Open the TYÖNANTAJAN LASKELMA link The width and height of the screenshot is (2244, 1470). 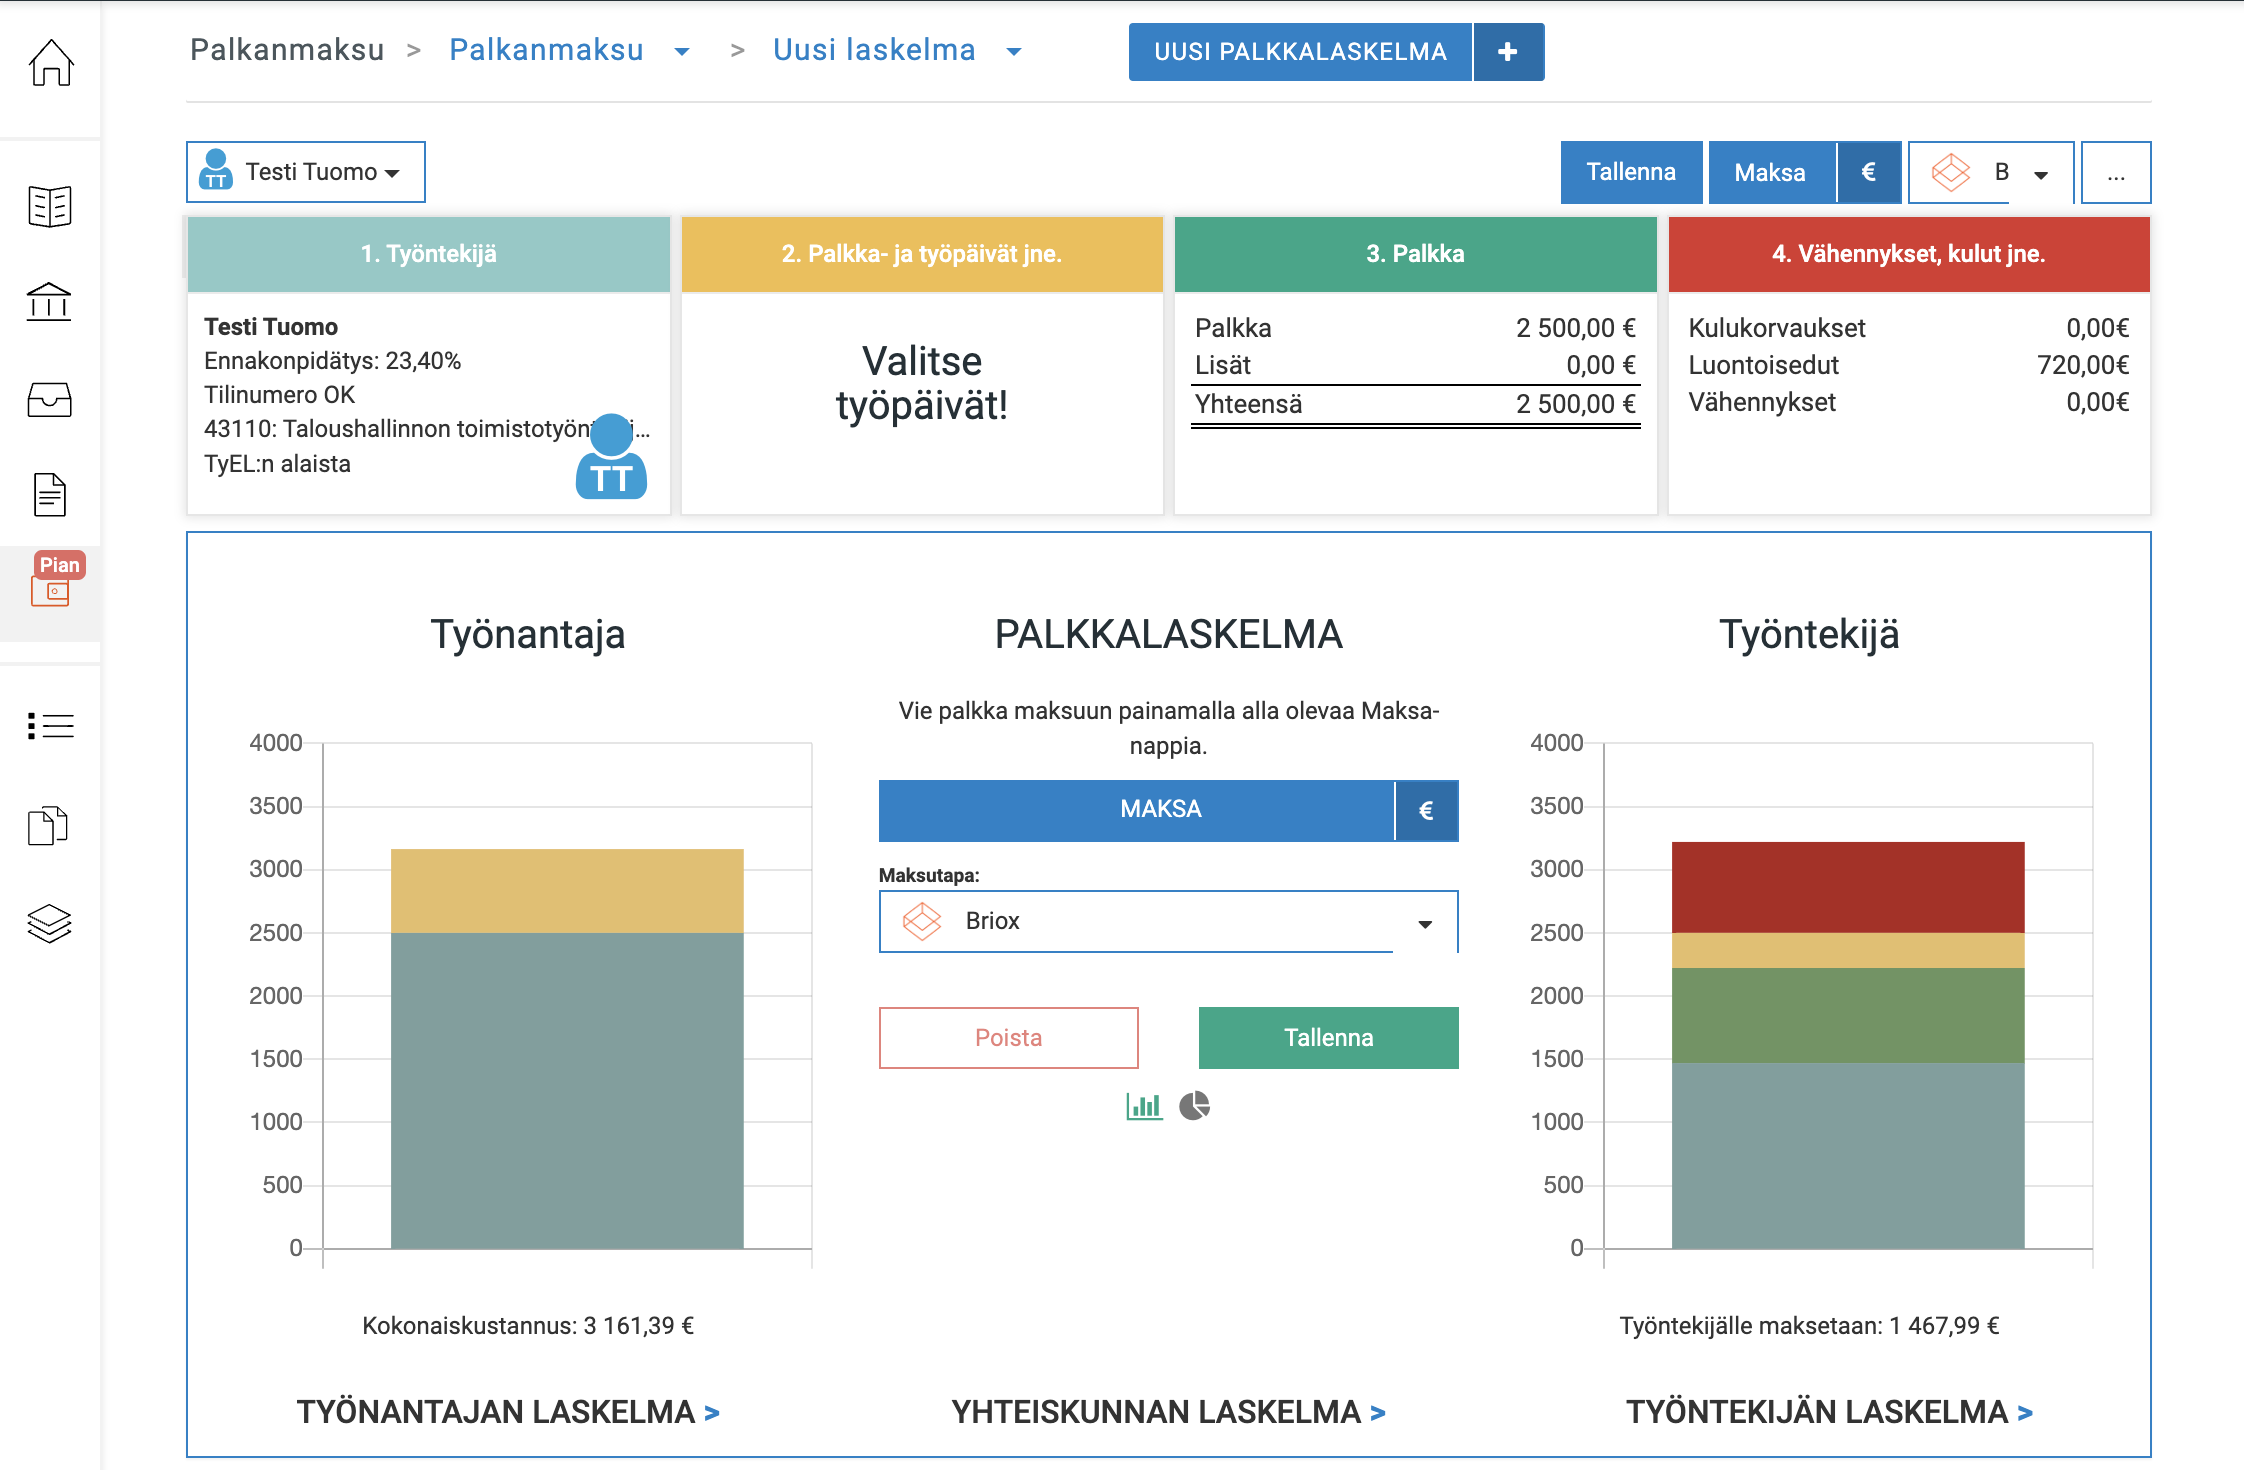coord(508,1412)
